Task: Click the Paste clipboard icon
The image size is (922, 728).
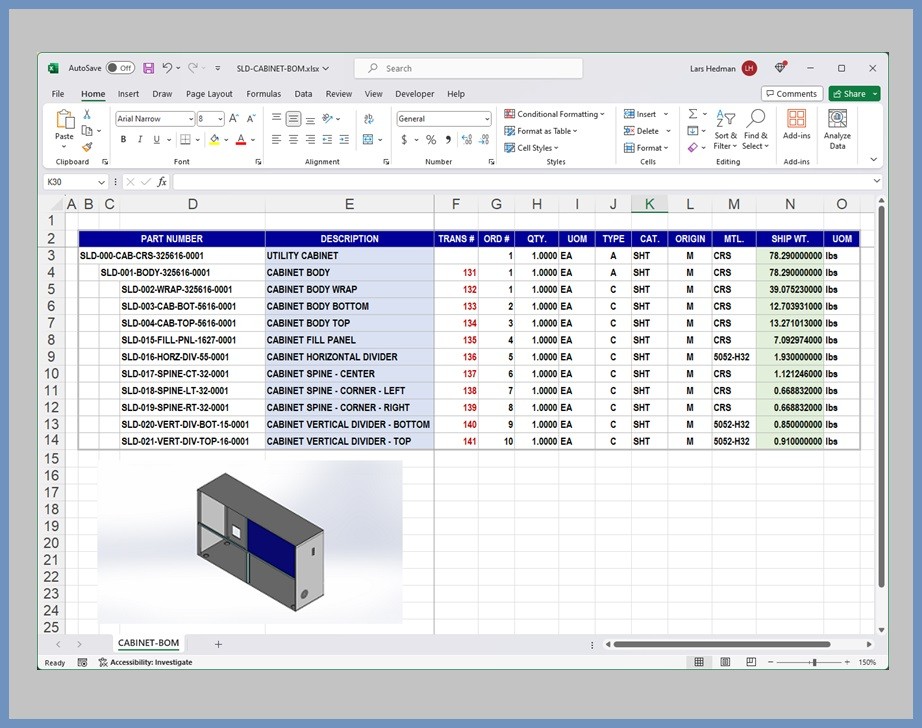Action: coord(65,119)
